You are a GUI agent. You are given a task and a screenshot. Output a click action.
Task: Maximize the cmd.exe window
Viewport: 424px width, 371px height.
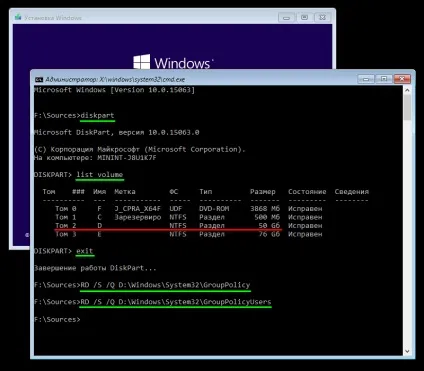click(x=384, y=79)
